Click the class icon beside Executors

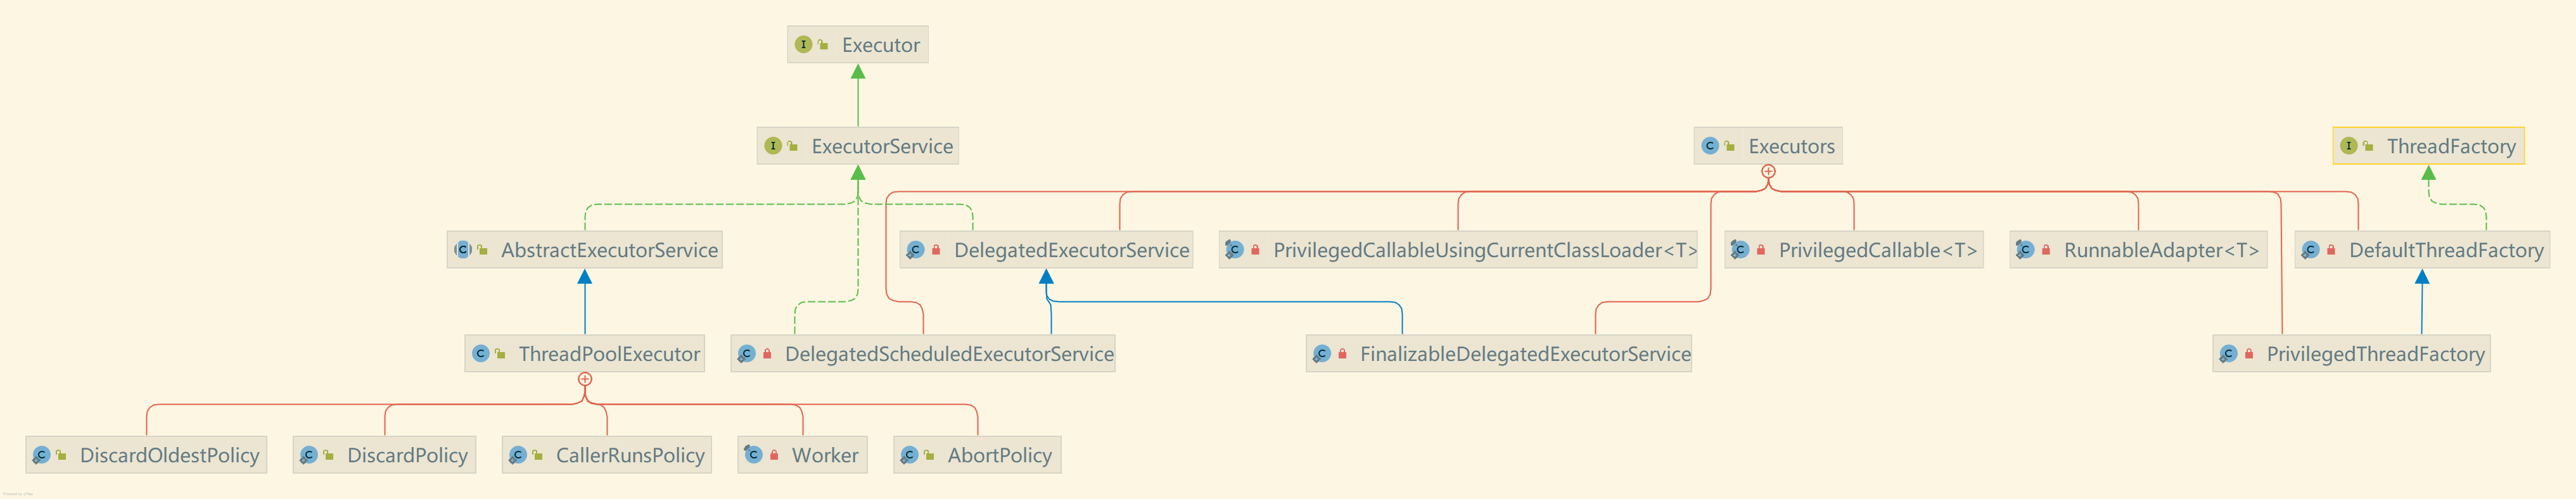coord(1710,146)
